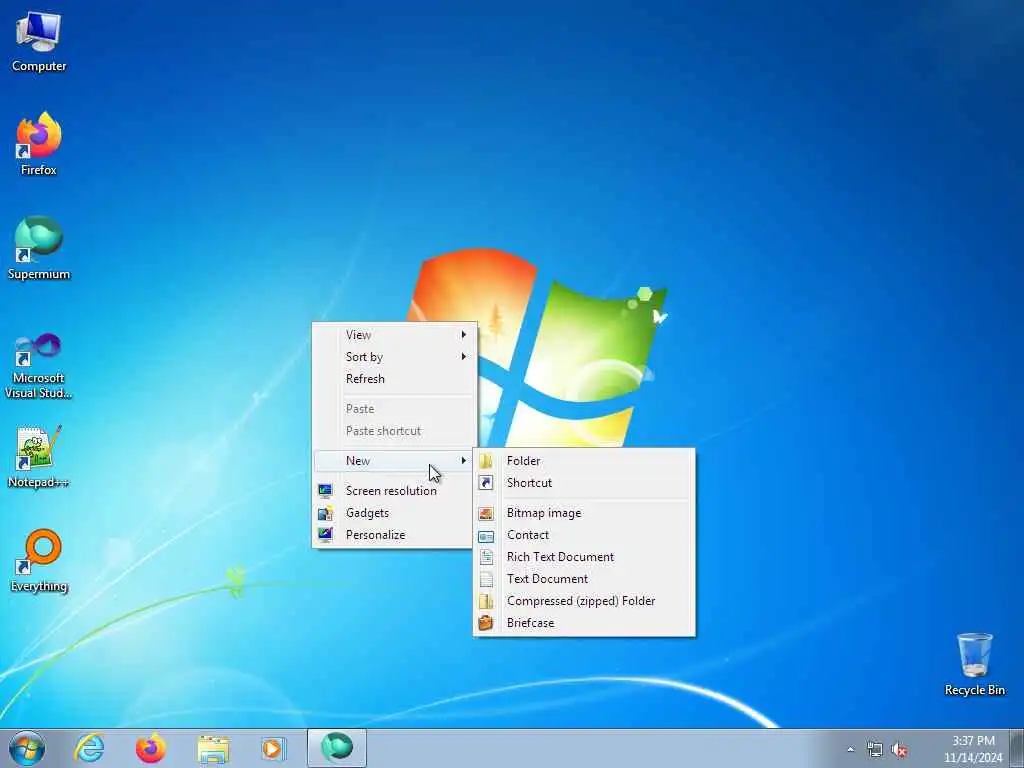
Task: Create a new Rich Text Document
Action: pos(584,557)
